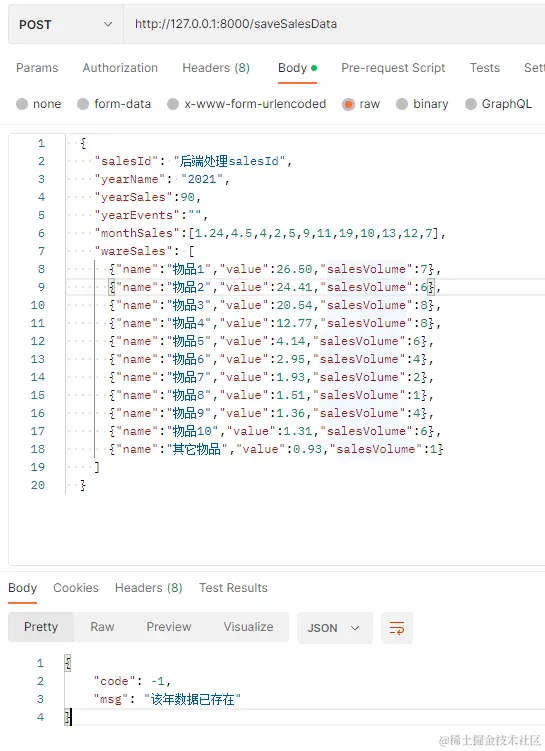Click the "wareSales" key text
This screenshot has height=751, width=545.
coord(134,251)
